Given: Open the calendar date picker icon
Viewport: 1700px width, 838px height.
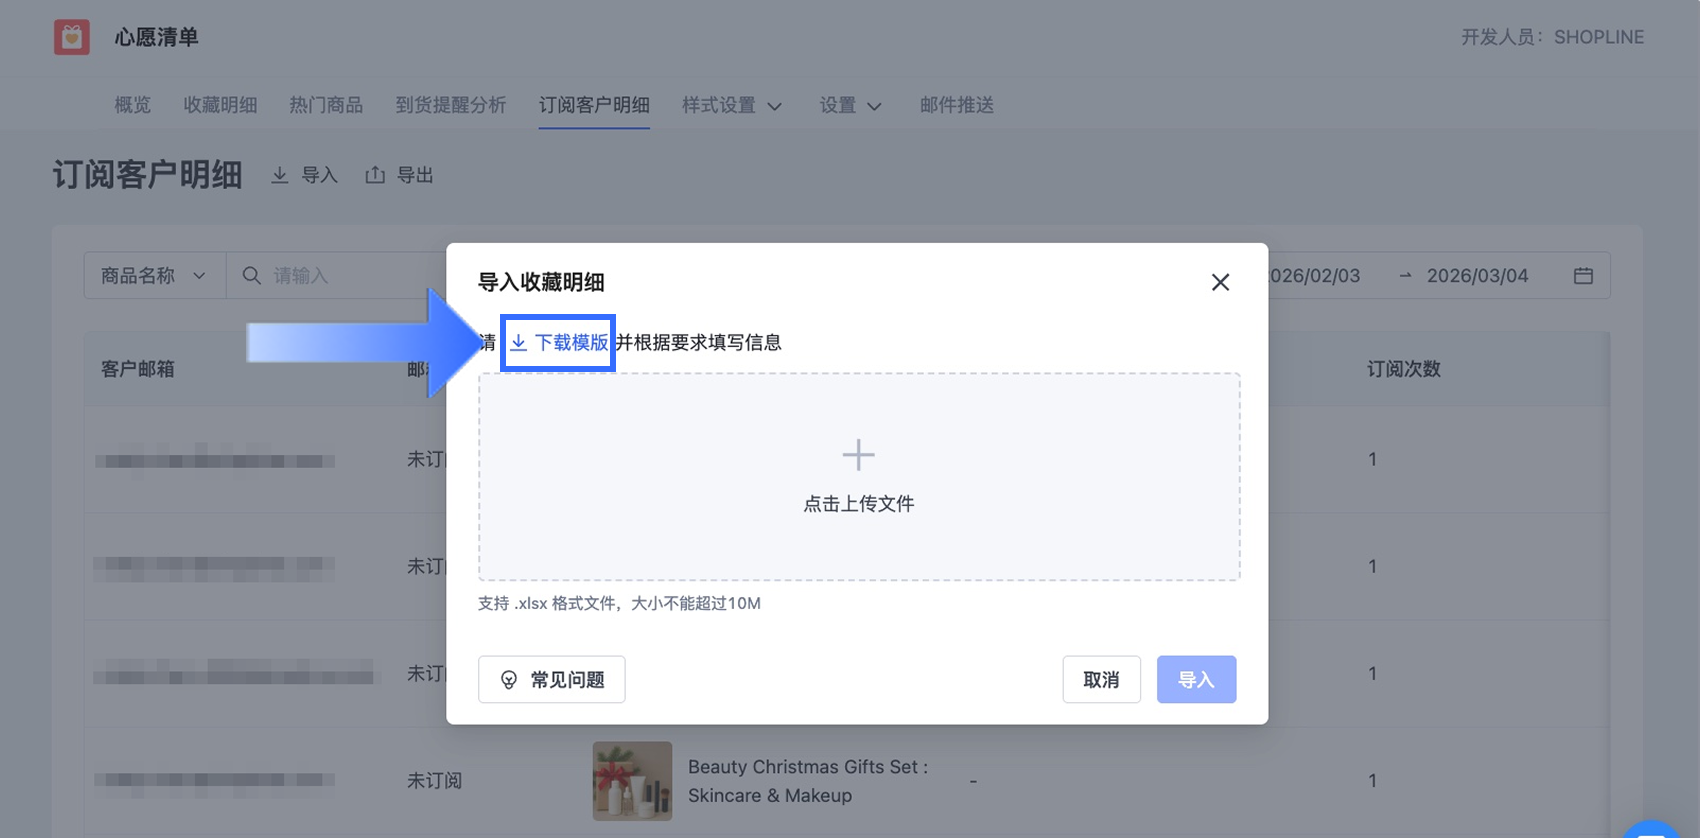Looking at the screenshot, I should click(x=1583, y=275).
